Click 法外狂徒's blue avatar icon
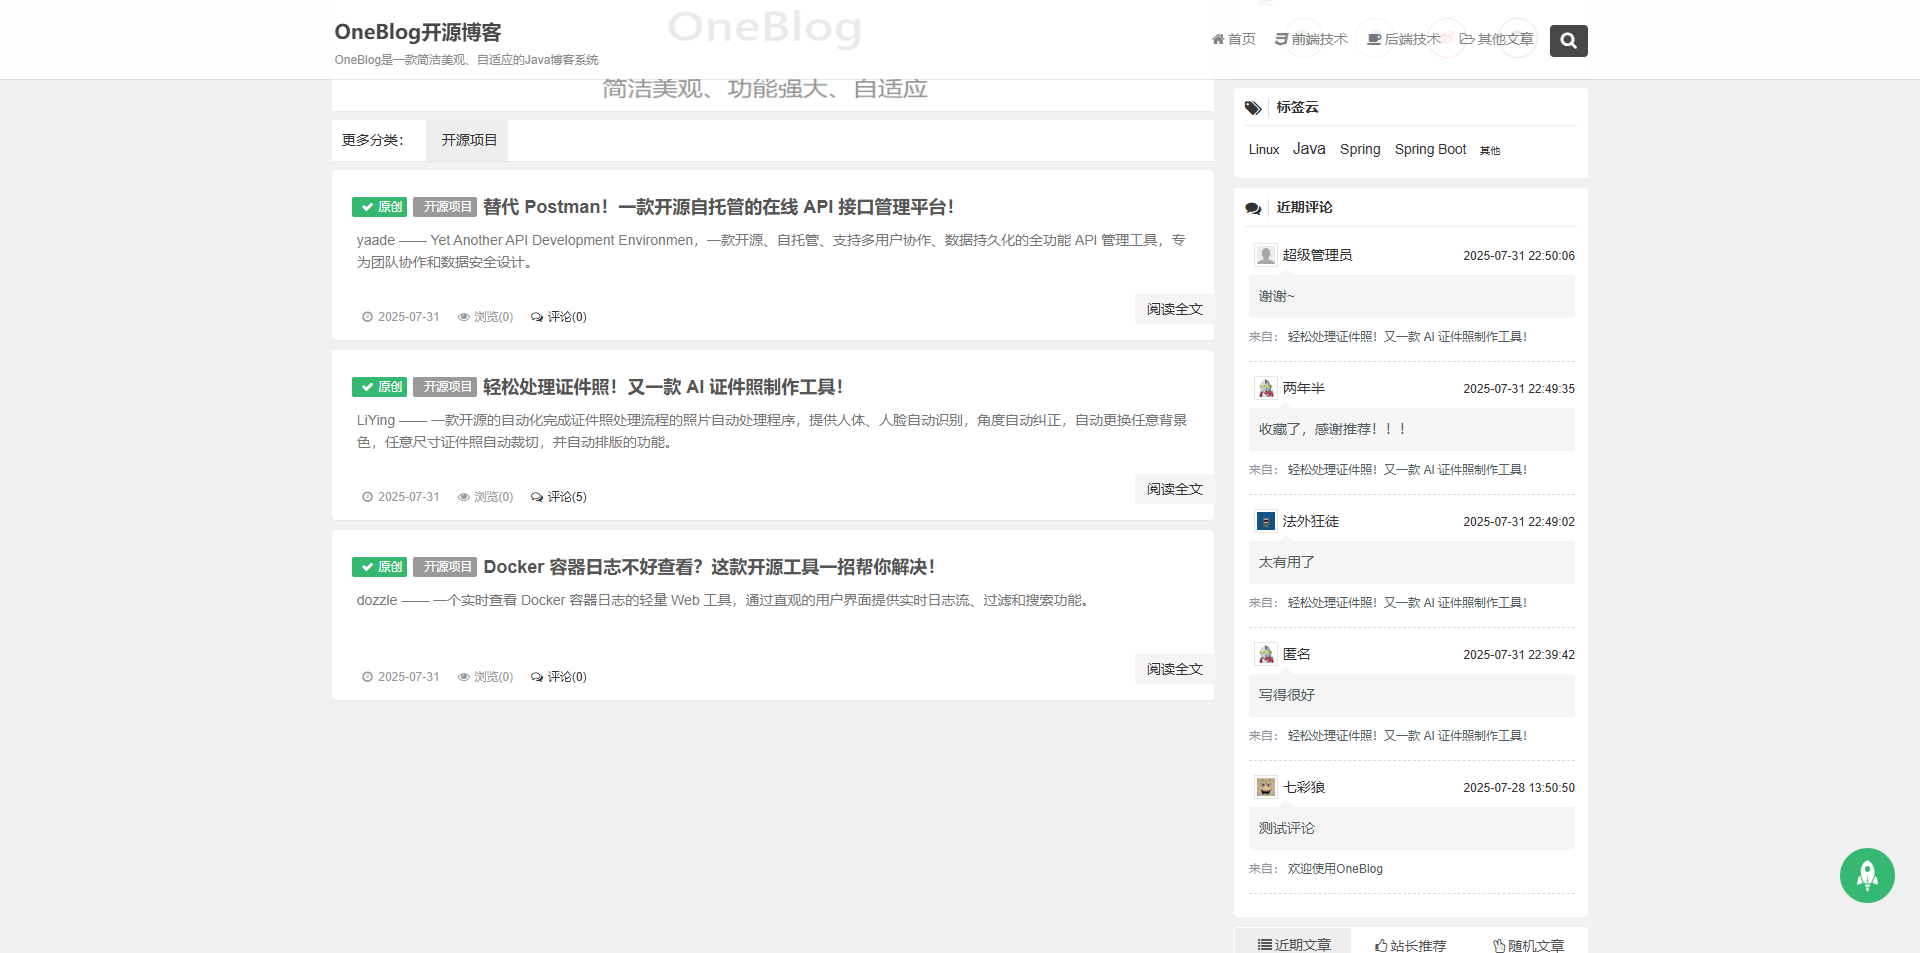This screenshot has width=1920, height=953. tap(1265, 521)
